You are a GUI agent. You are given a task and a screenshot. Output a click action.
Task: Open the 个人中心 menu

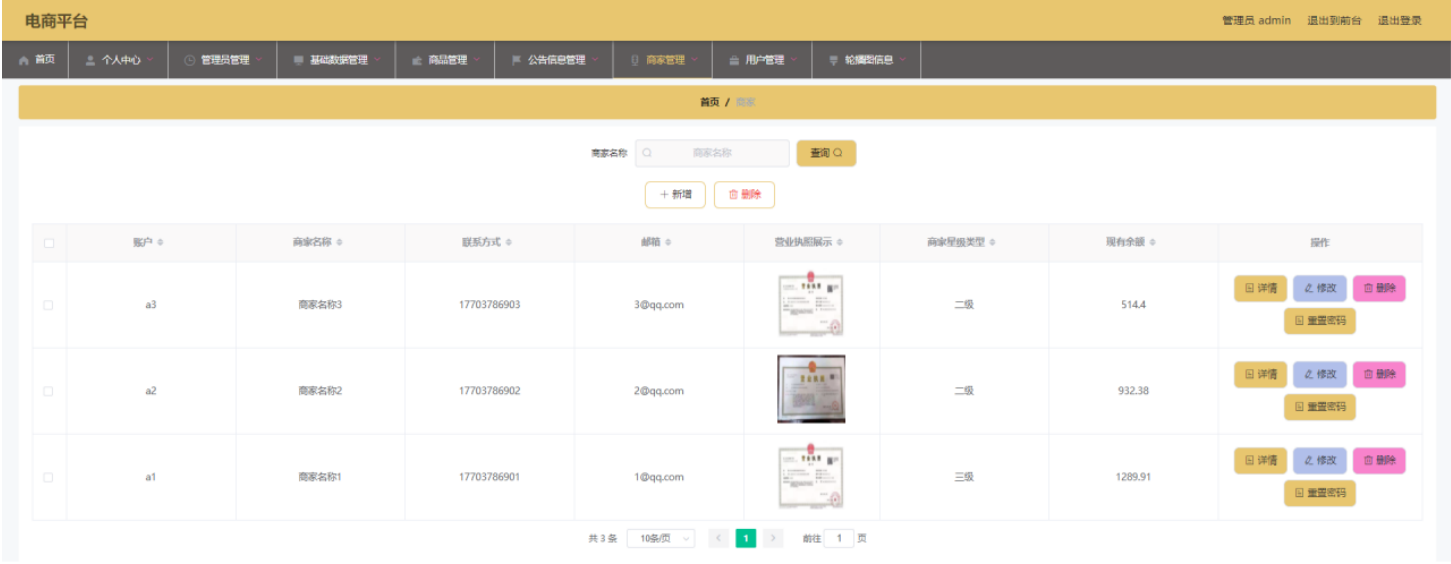[119, 60]
